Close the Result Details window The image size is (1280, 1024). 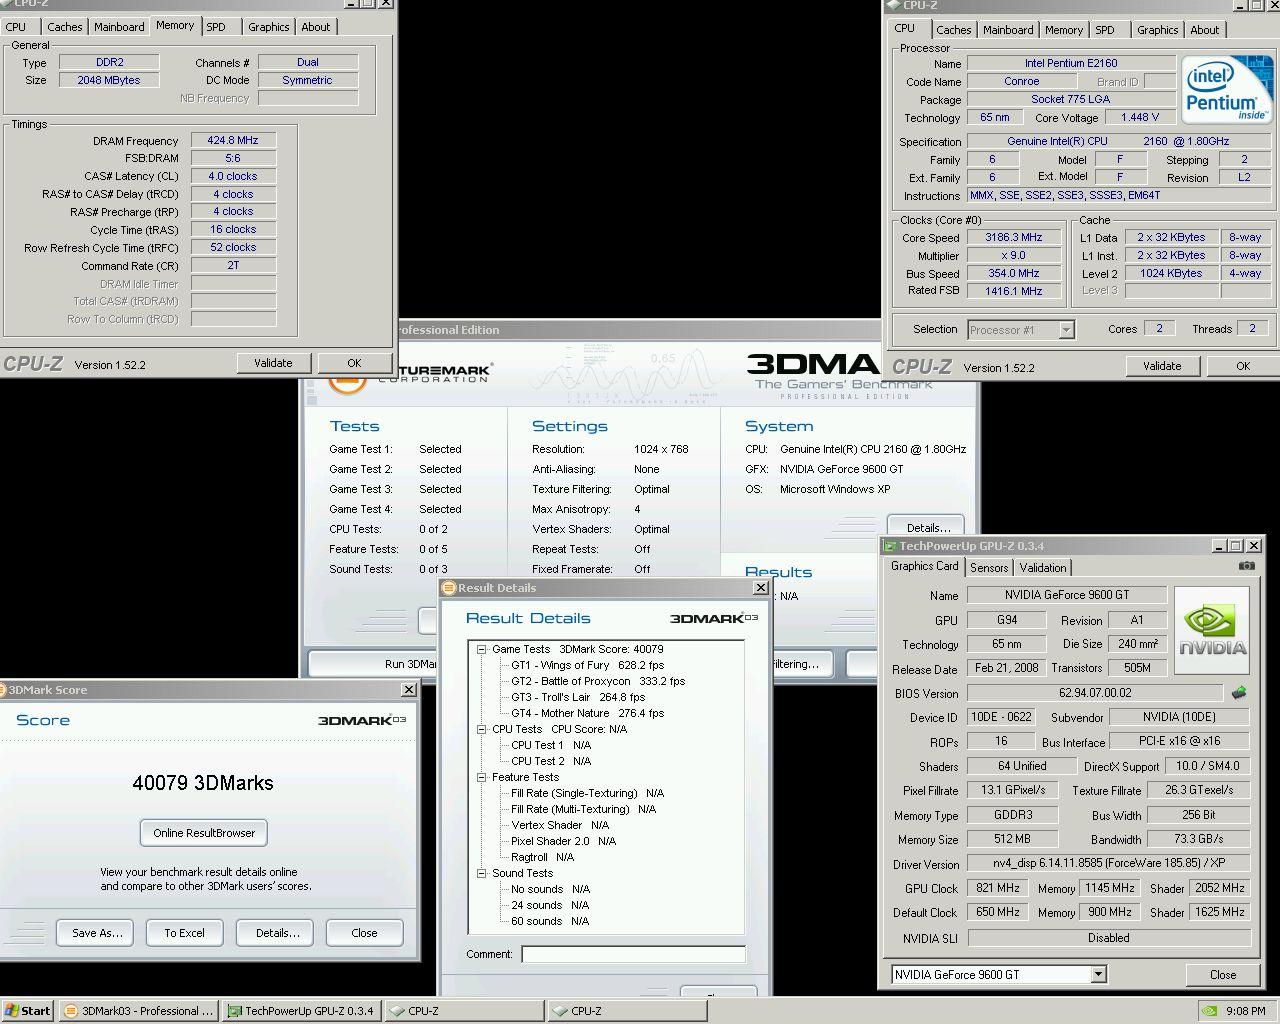(x=760, y=588)
